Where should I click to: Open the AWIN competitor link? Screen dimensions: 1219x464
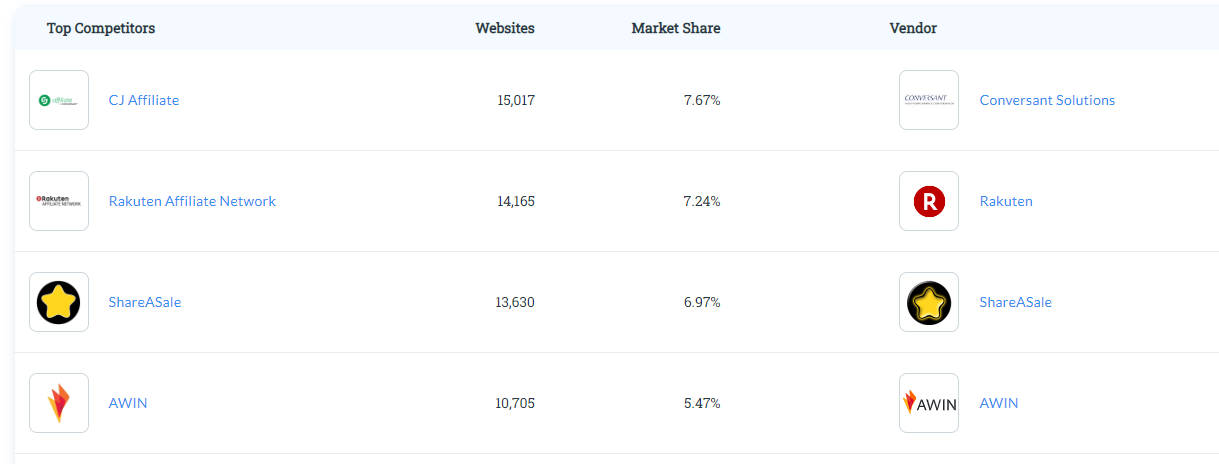[x=128, y=403]
